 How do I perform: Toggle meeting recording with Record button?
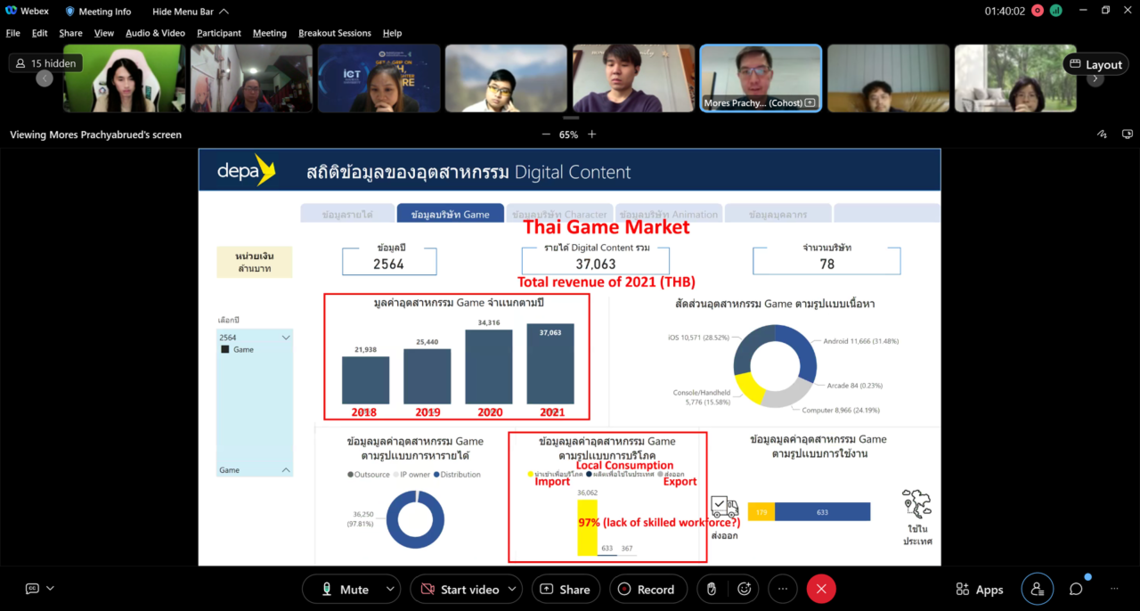point(646,589)
